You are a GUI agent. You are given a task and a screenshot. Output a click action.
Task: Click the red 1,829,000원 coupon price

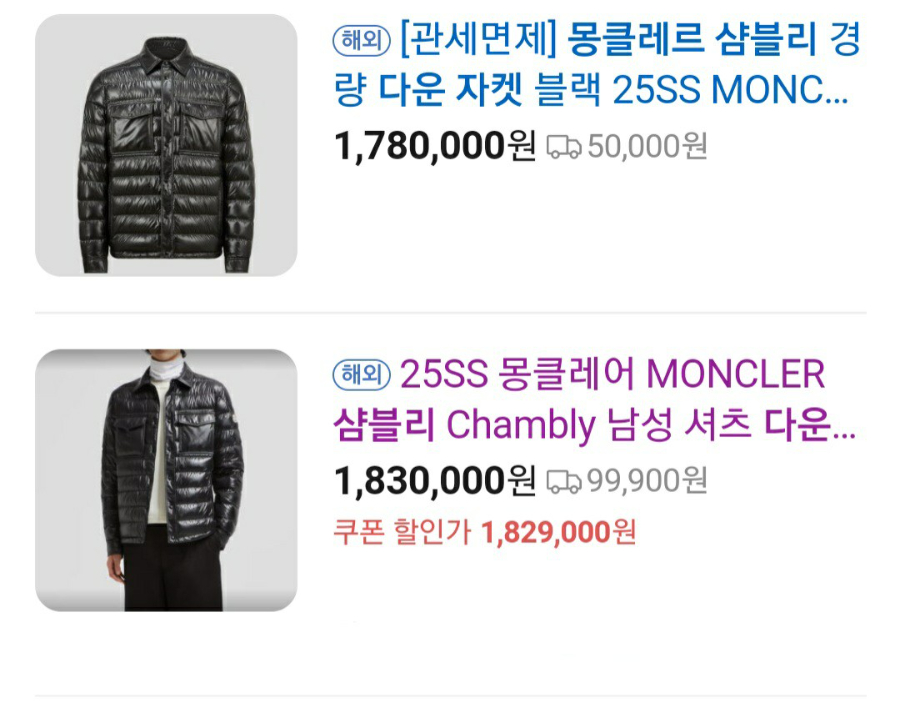tap(558, 532)
